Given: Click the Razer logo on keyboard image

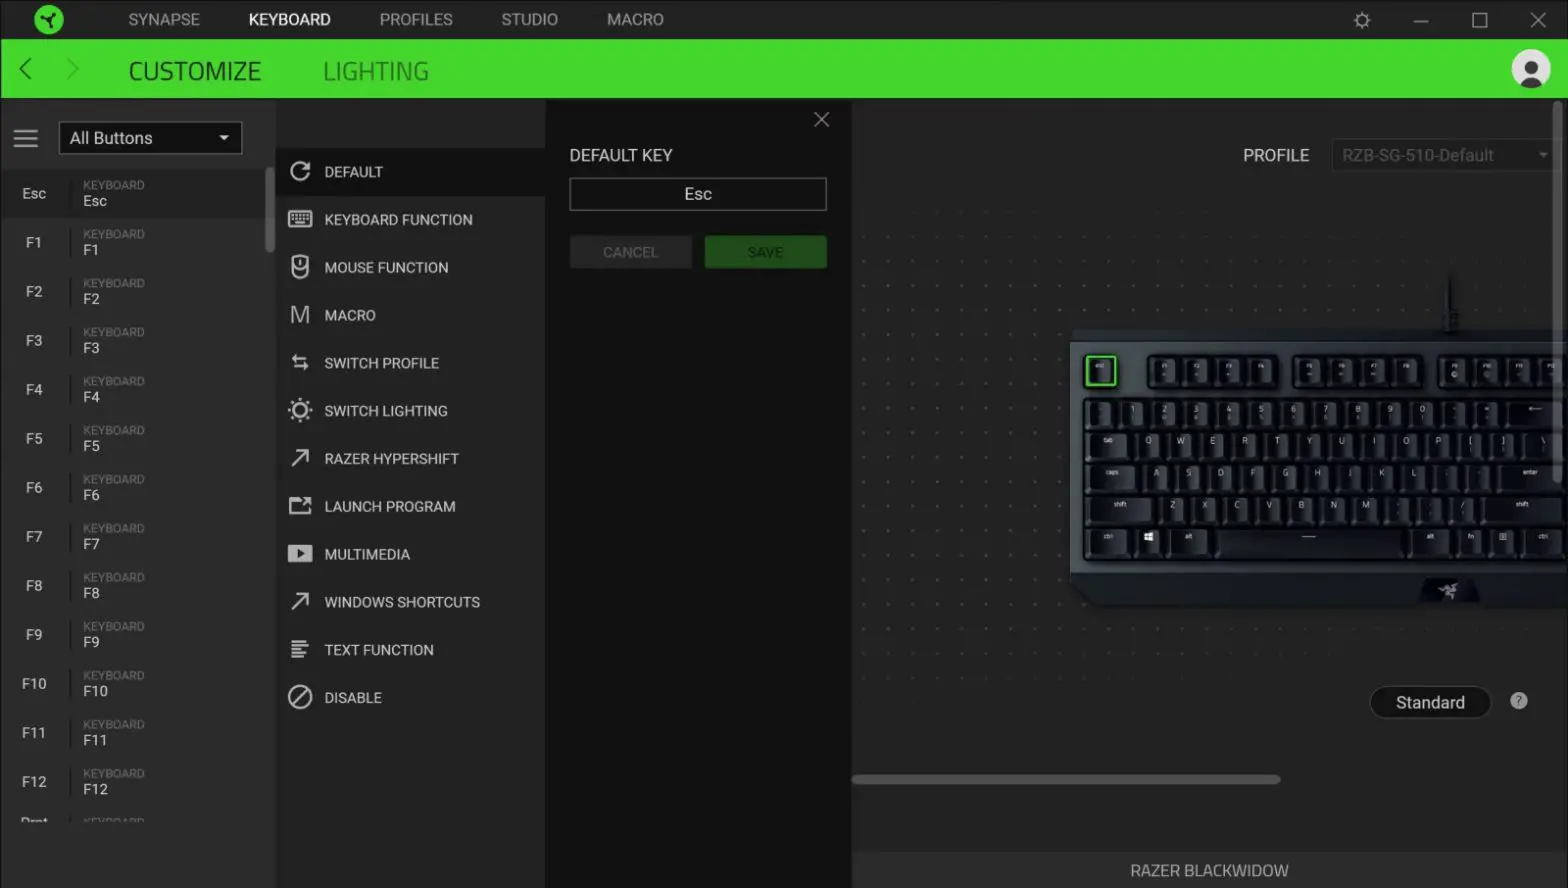Looking at the screenshot, I should point(1448,591).
